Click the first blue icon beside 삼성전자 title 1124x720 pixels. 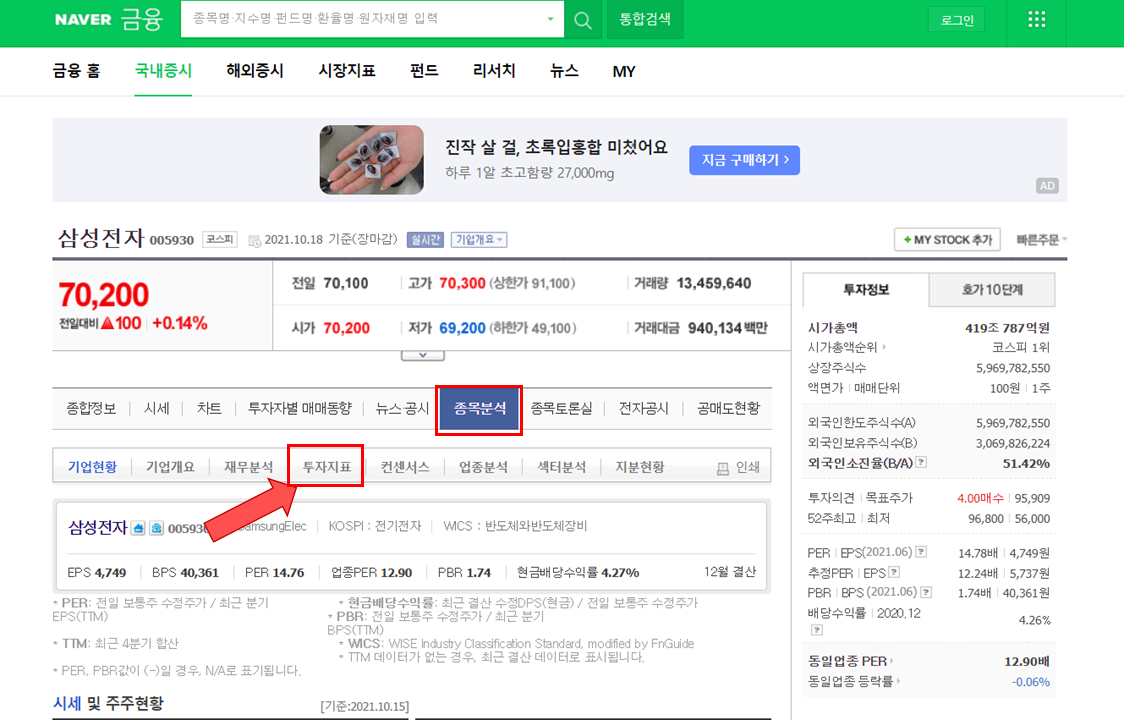pos(138,529)
